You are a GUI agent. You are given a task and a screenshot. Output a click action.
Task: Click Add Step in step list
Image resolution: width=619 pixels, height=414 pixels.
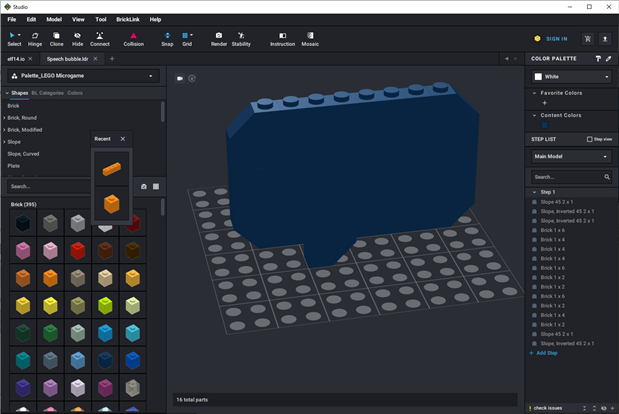click(547, 353)
